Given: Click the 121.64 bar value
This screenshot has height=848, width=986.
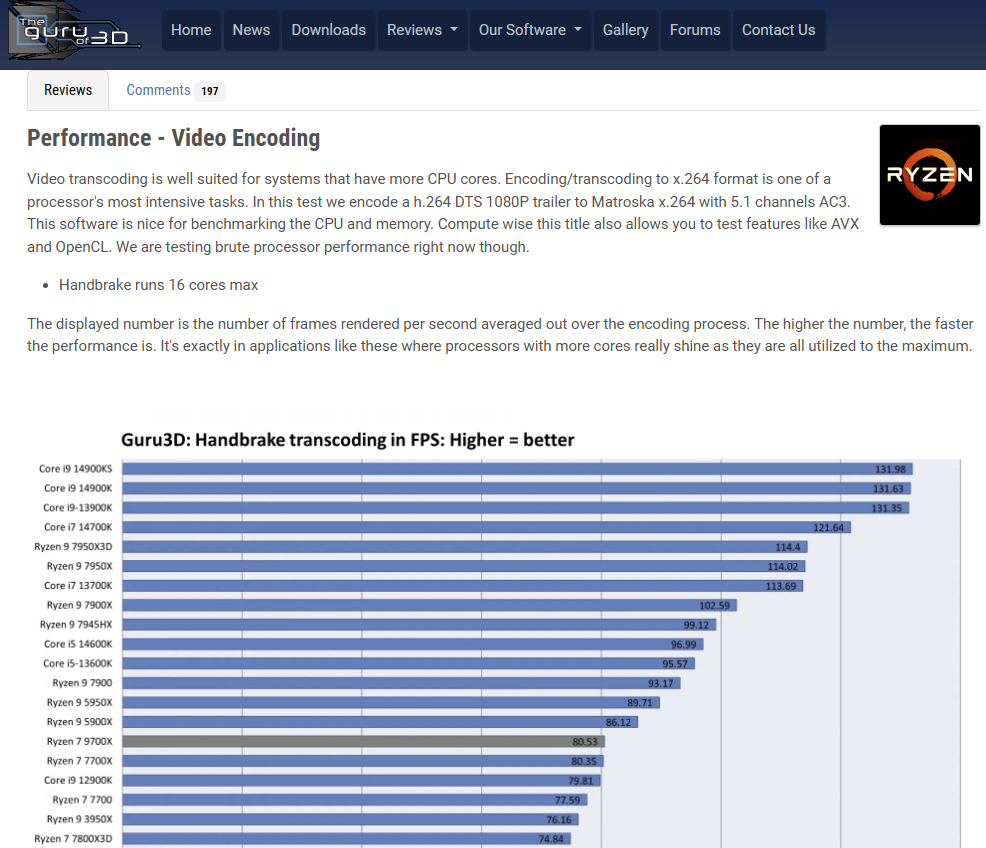Looking at the screenshot, I should point(829,528).
